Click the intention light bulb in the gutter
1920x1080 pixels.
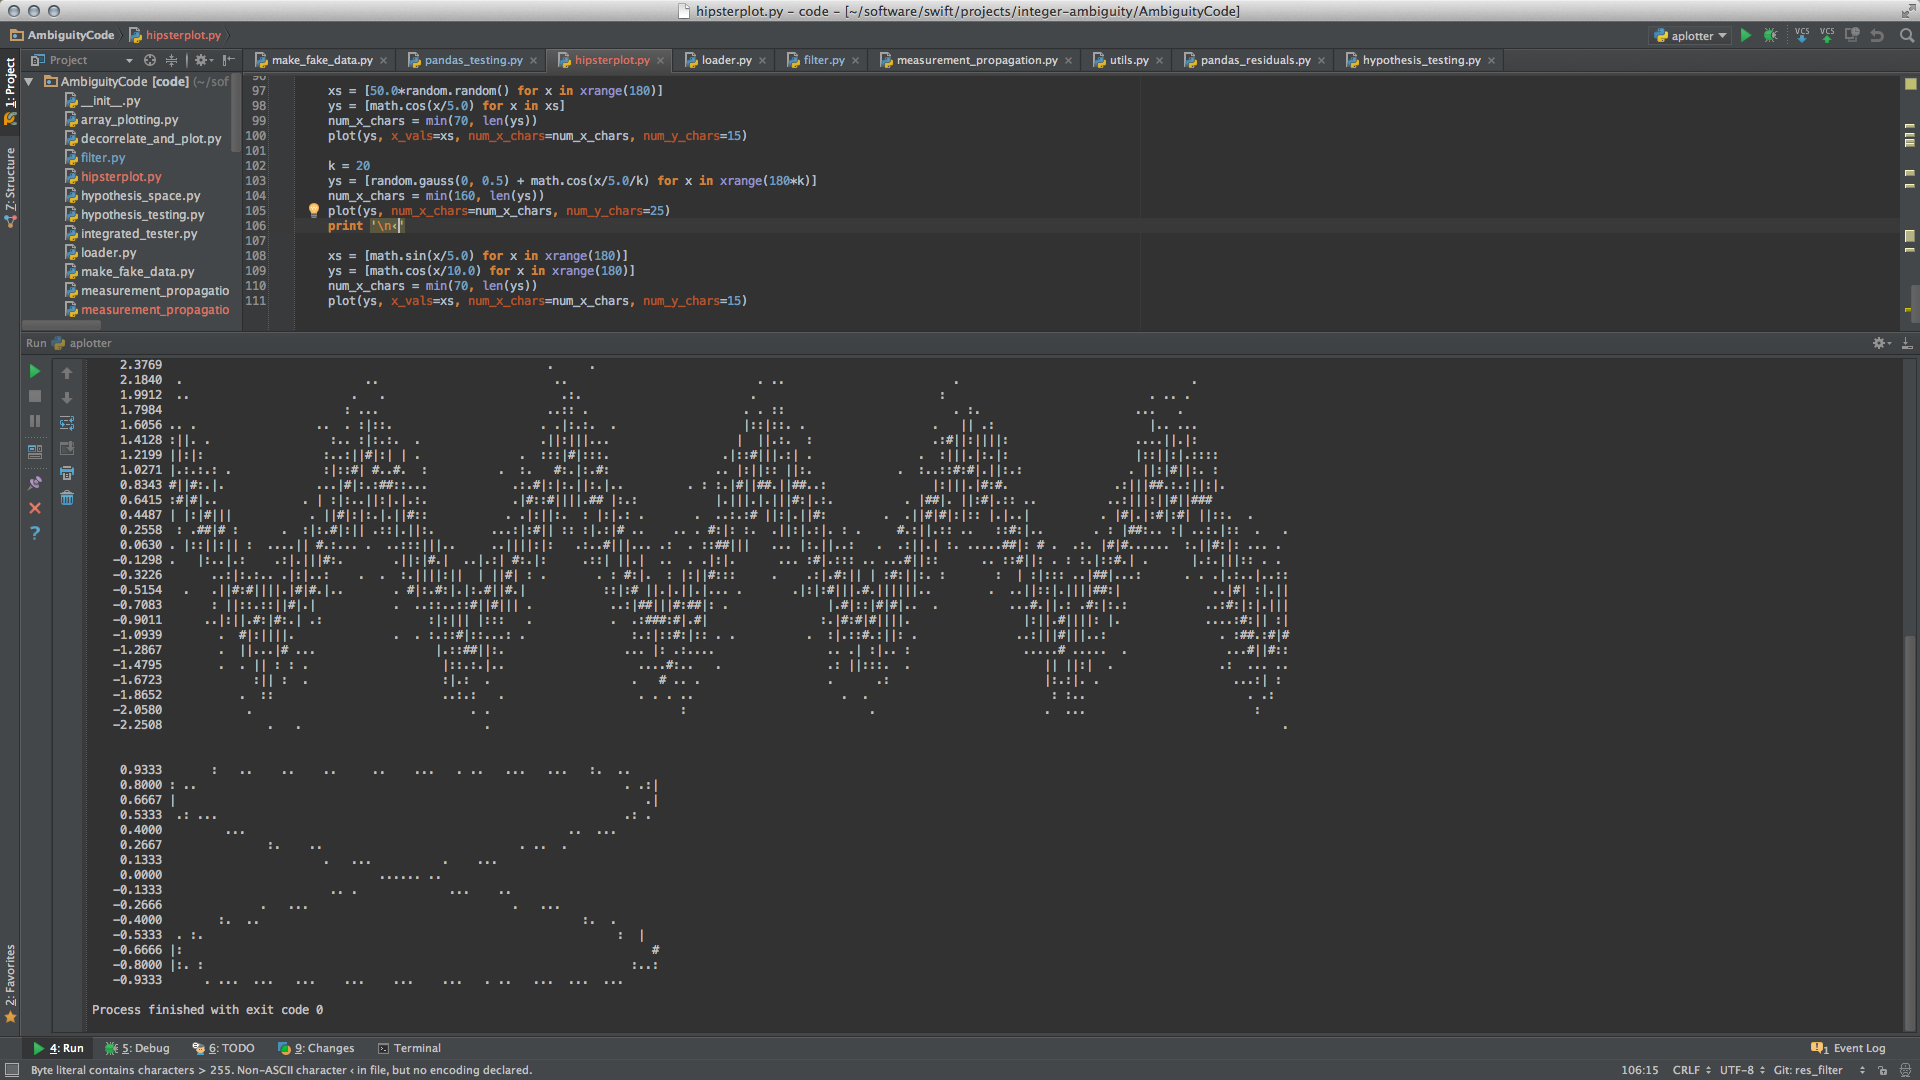pos(313,211)
